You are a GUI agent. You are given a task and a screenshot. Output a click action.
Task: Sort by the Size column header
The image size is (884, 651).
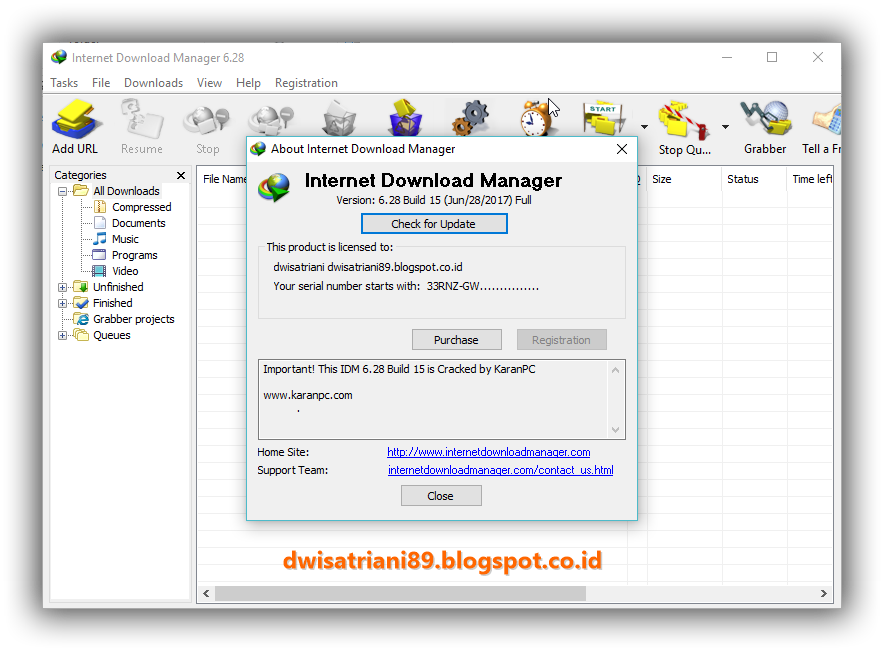coord(662,179)
